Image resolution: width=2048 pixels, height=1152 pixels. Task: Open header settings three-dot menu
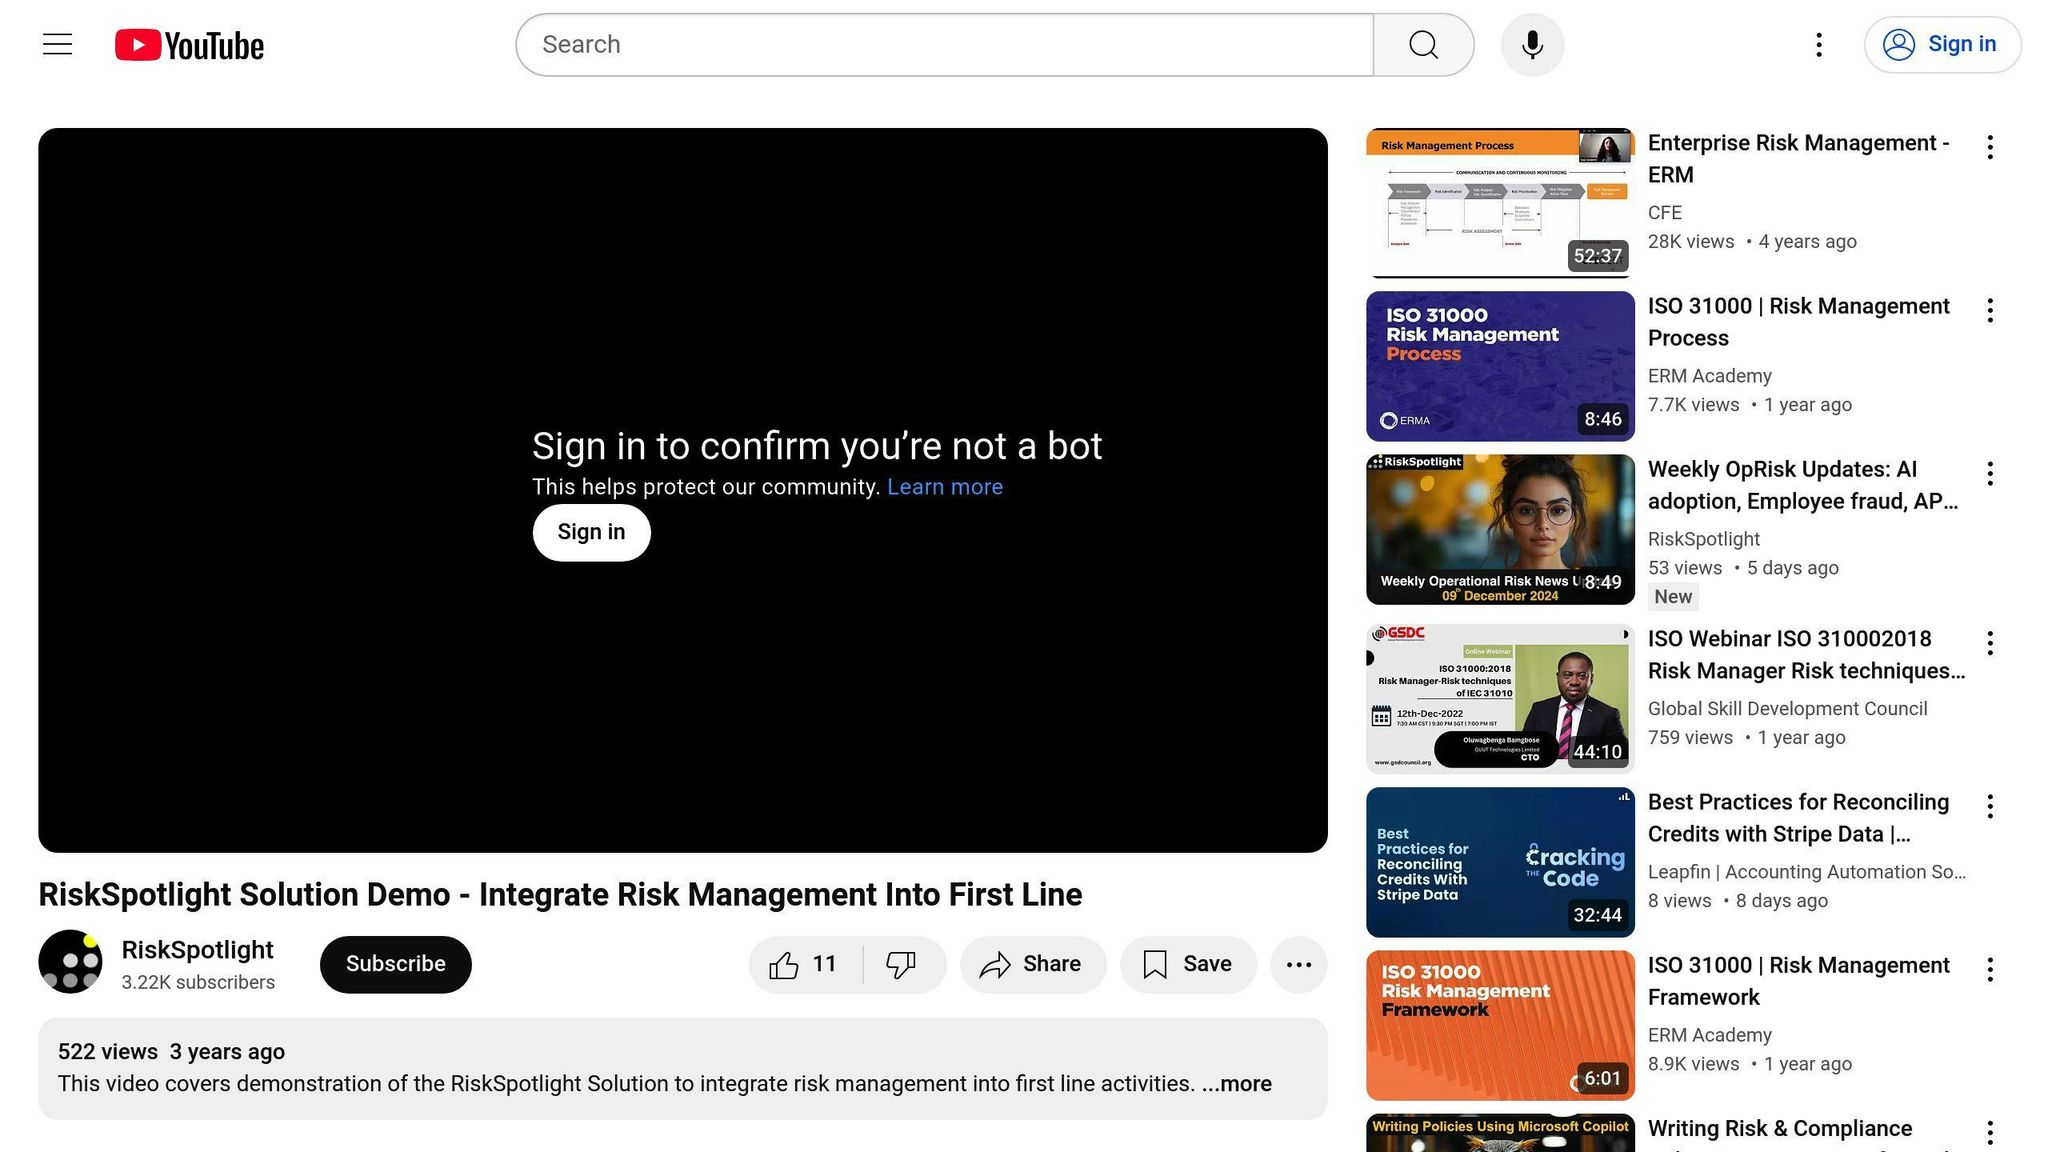click(1819, 45)
